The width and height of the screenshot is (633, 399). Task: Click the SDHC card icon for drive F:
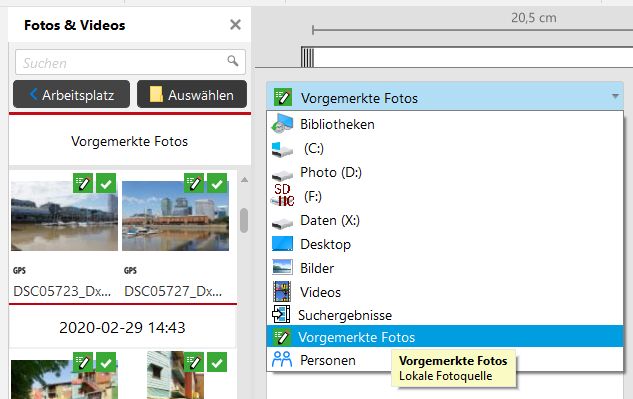point(282,195)
